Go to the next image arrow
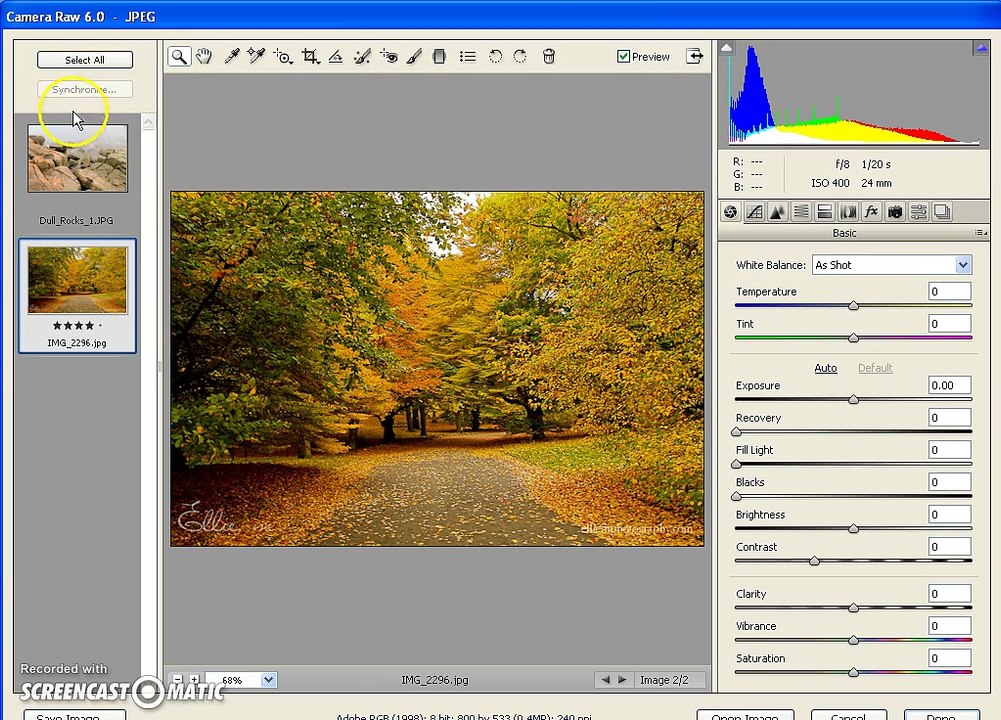This screenshot has width=1001, height=720. click(x=622, y=680)
